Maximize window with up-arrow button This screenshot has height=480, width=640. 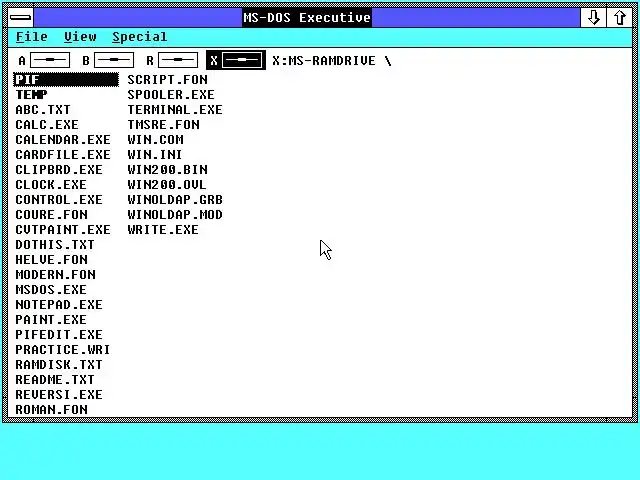tap(620, 18)
